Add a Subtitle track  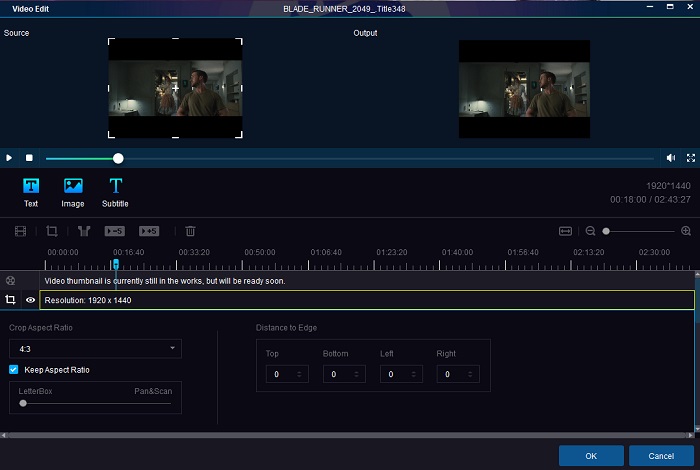[x=115, y=192]
